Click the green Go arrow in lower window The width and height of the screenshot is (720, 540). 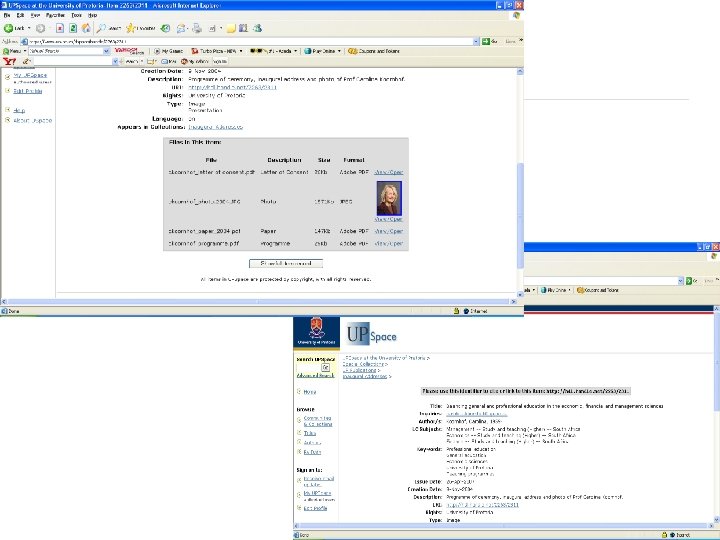pos(689,281)
